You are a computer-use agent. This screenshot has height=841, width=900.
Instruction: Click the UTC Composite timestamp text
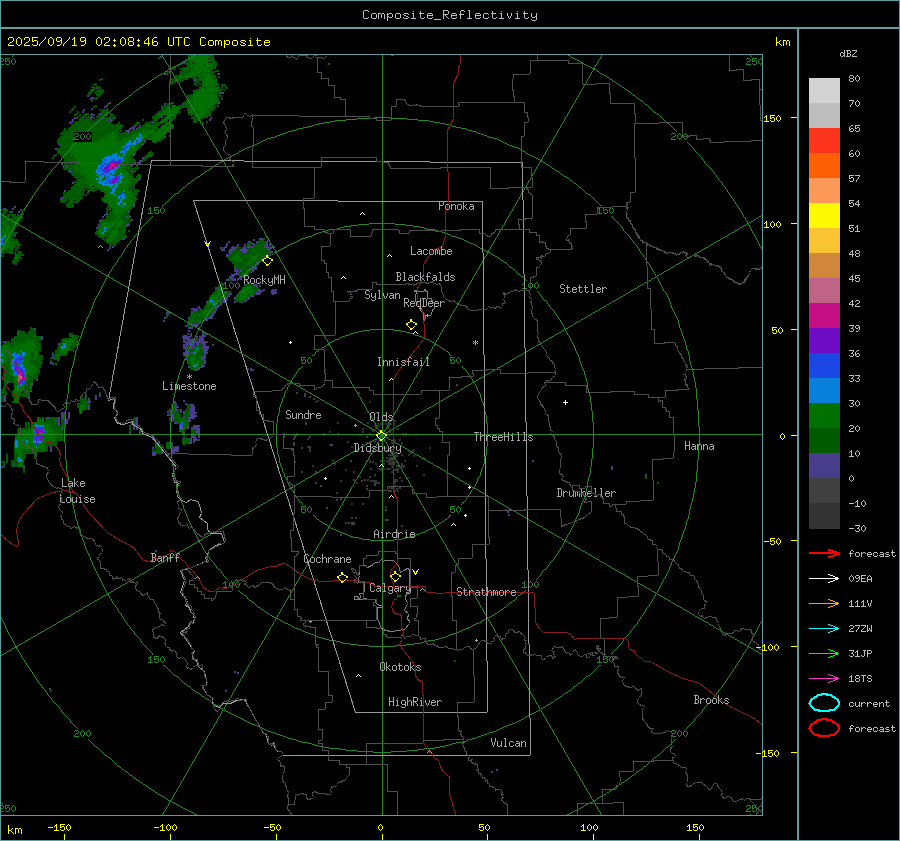pos(139,42)
